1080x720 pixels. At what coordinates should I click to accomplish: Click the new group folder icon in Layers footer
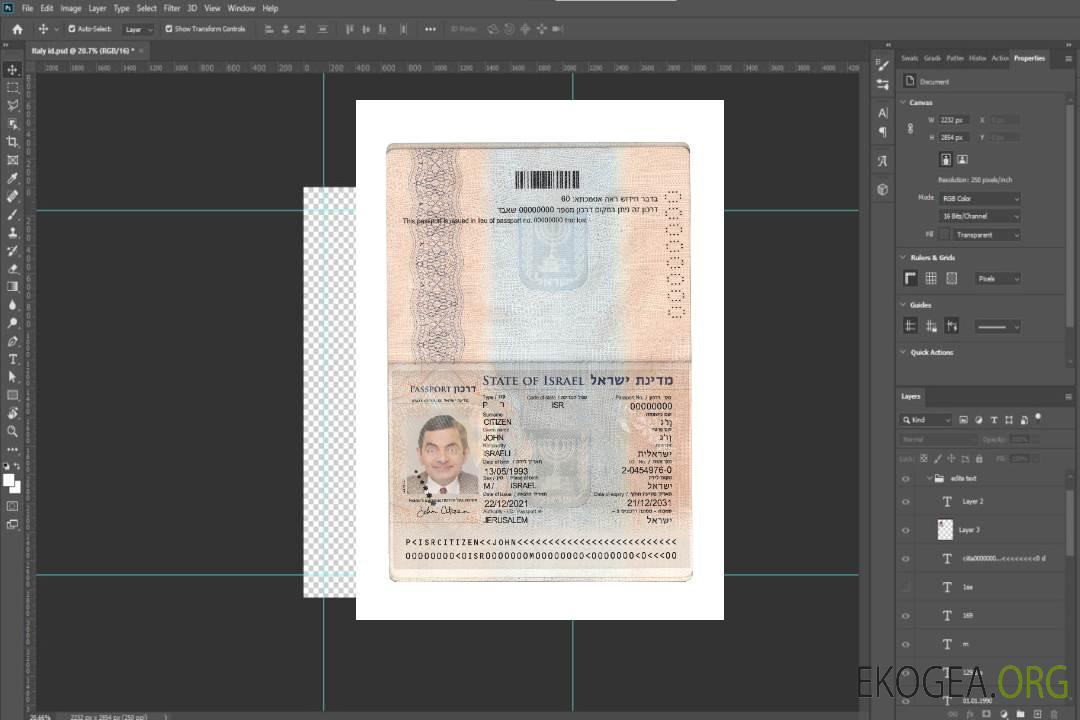pos(1020,714)
